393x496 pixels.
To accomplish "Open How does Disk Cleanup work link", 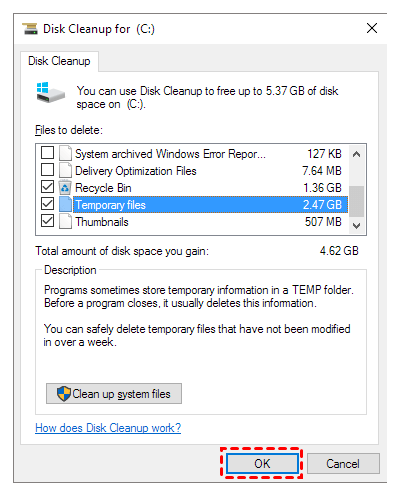I will (x=108, y=428).
